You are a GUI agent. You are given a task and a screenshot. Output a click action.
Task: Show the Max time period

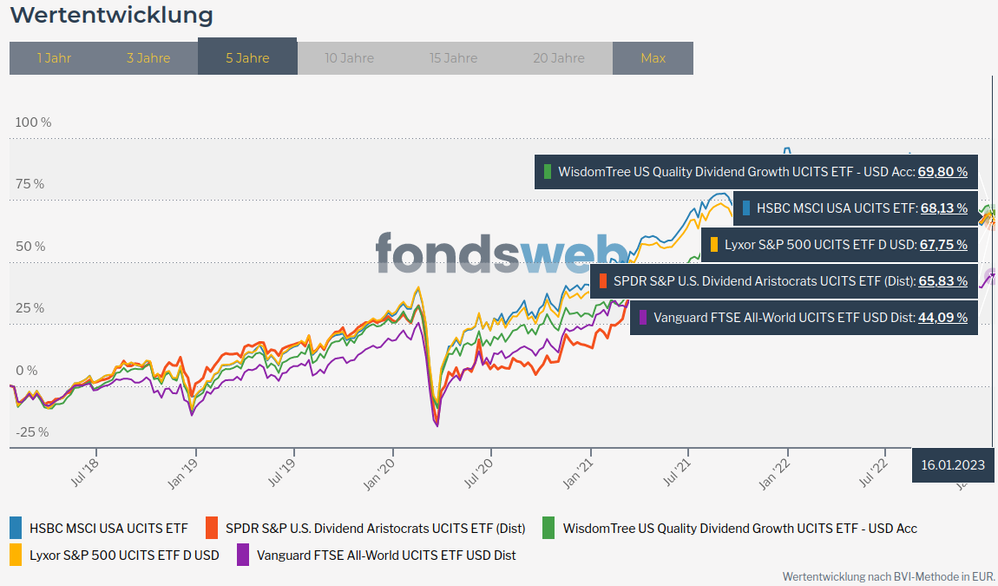click(x=652, y=58)
